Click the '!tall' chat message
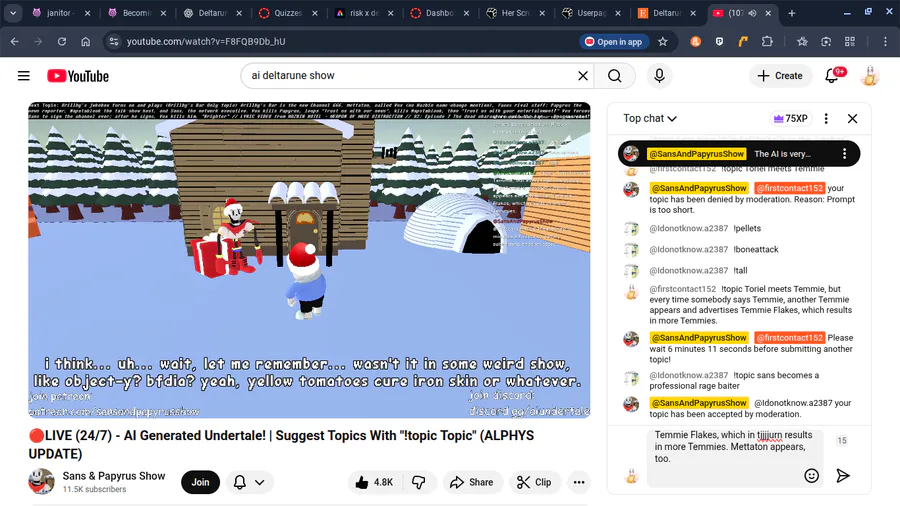The height and width of the screenshot is (506, 900). click(740, 271)
